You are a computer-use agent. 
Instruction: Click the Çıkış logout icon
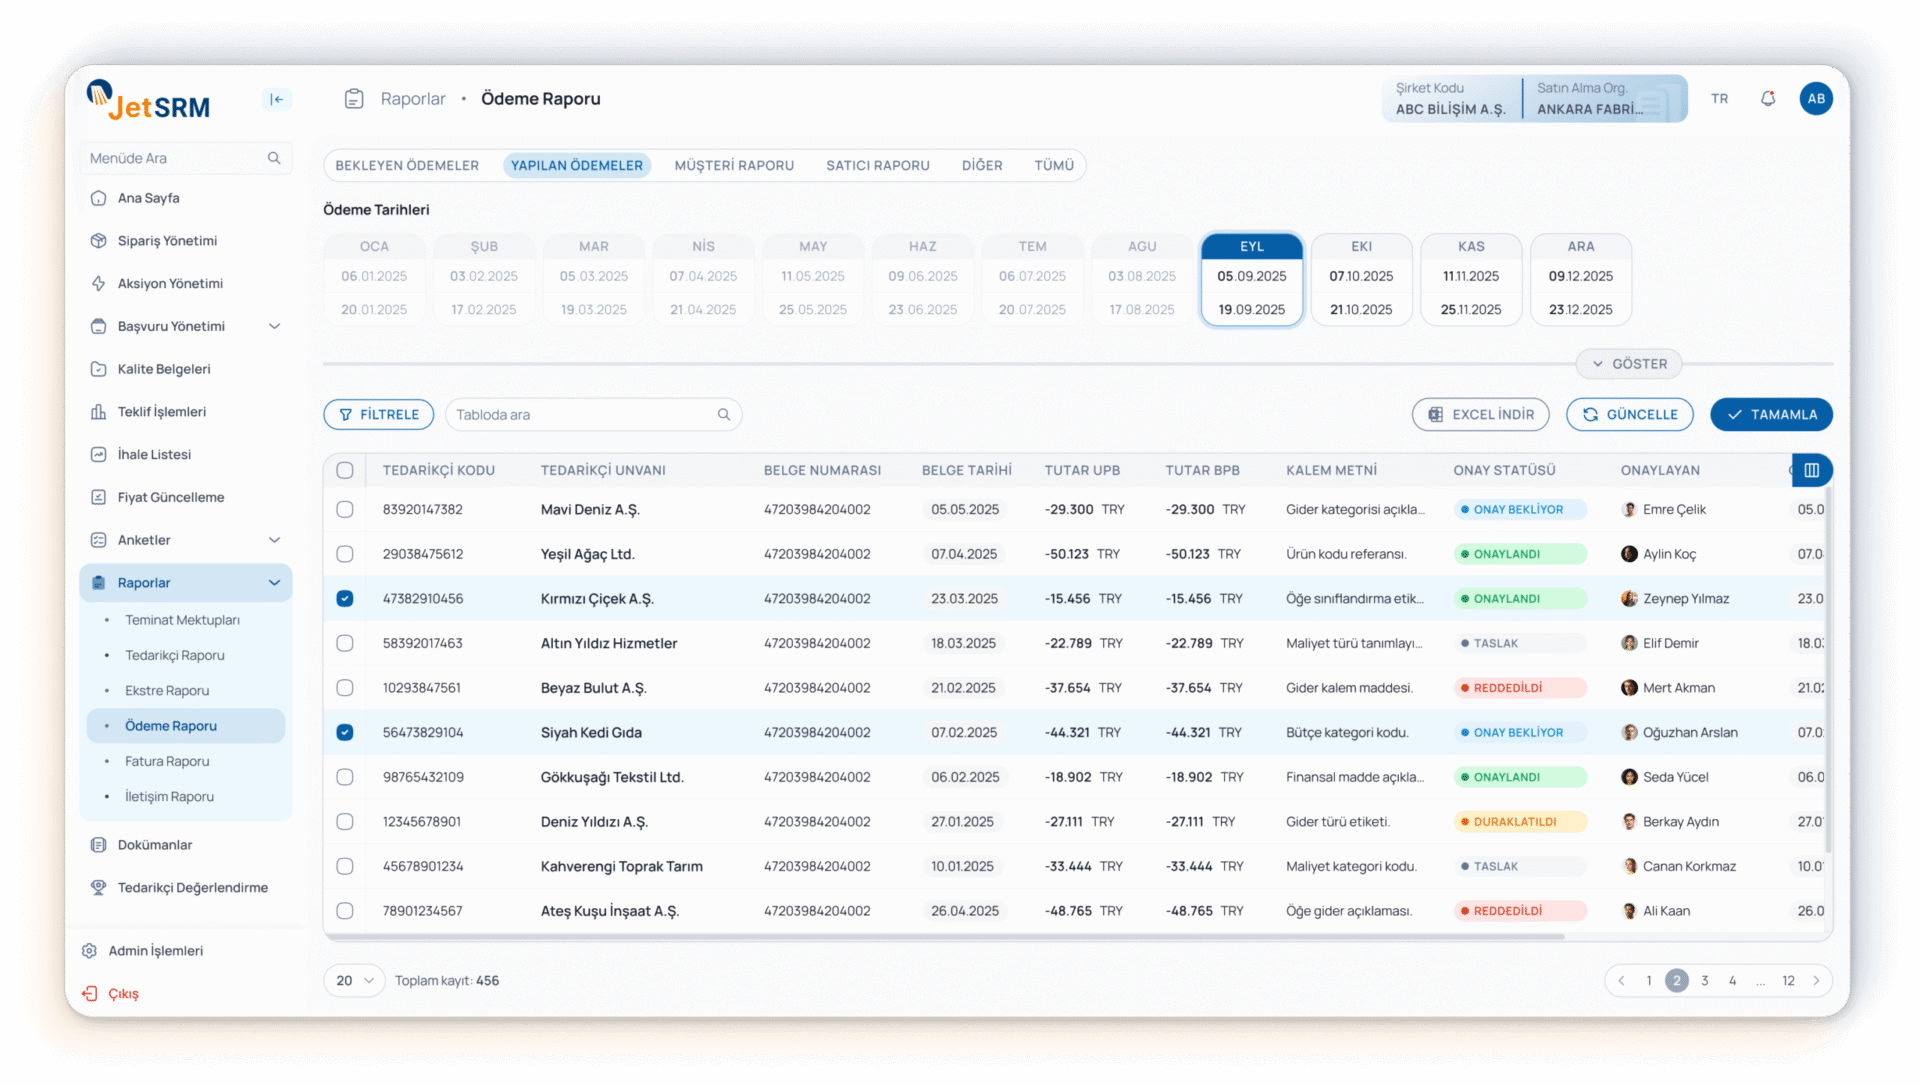pyautogui.click(x=90, y=993)
